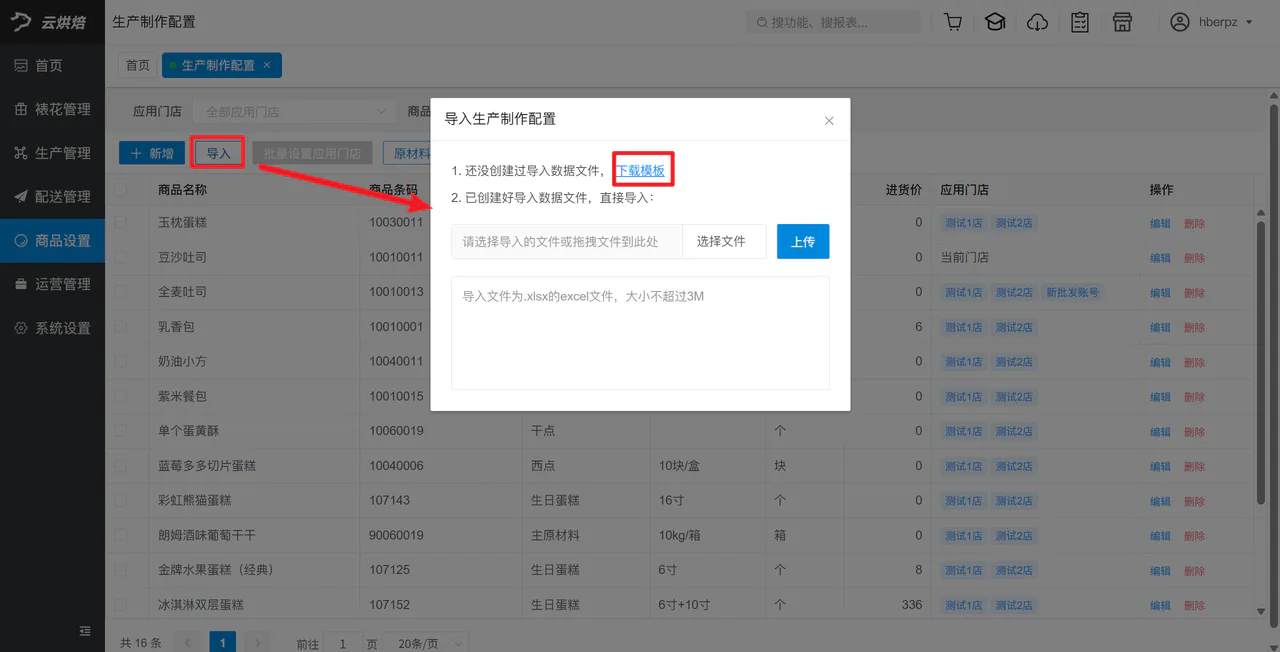Open 生产管理 in the sidebar

[x=52, y=153]
